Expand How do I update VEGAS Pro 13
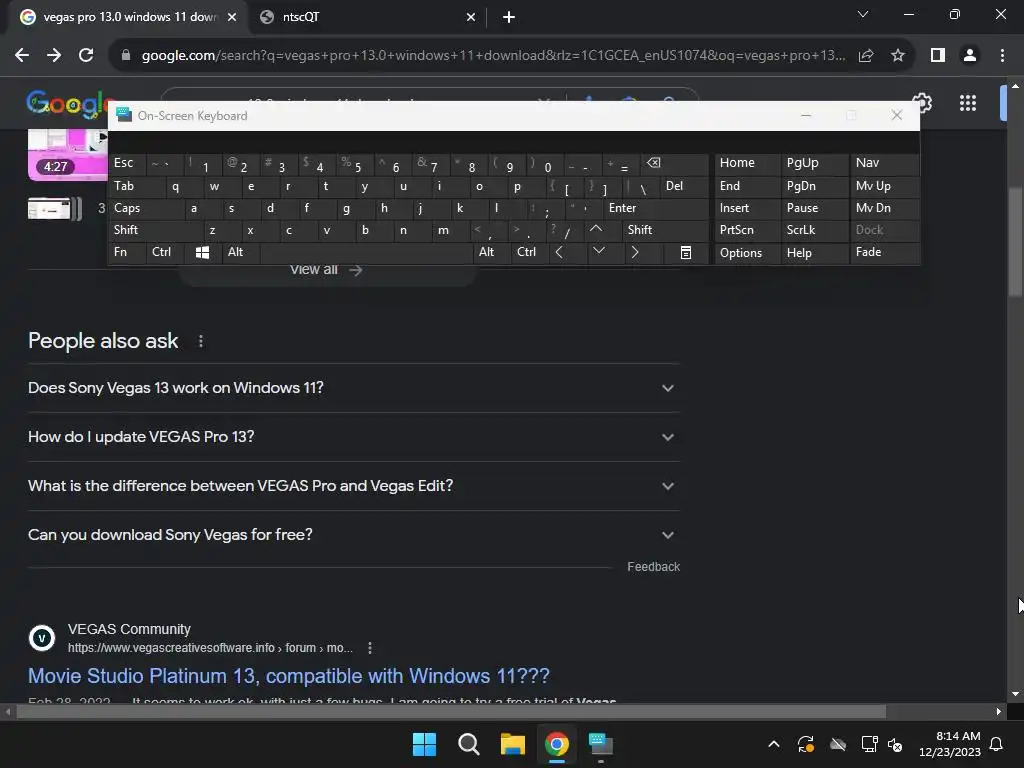 click(x=353, y=437)
